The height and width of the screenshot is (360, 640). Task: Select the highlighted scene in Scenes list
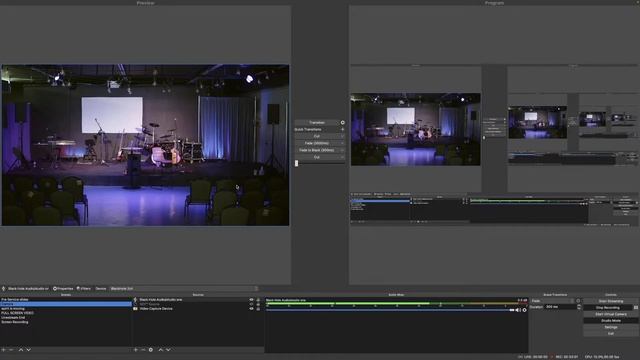point(66,304)
